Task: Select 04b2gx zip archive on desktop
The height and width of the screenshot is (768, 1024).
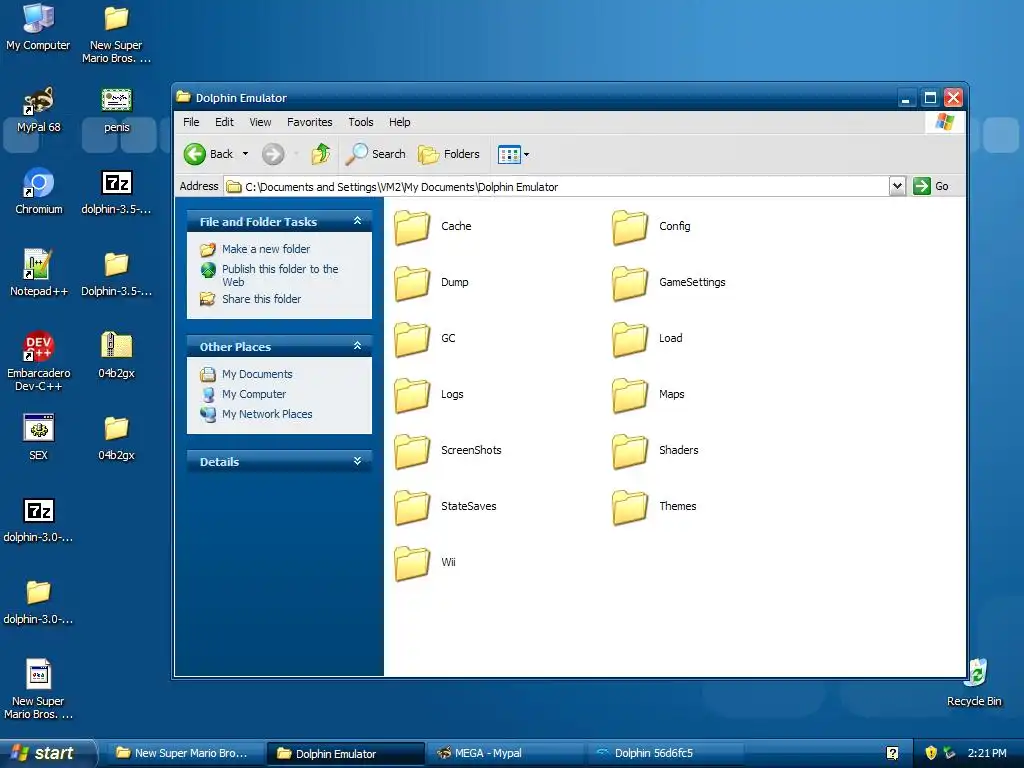Action: [116, 356]
